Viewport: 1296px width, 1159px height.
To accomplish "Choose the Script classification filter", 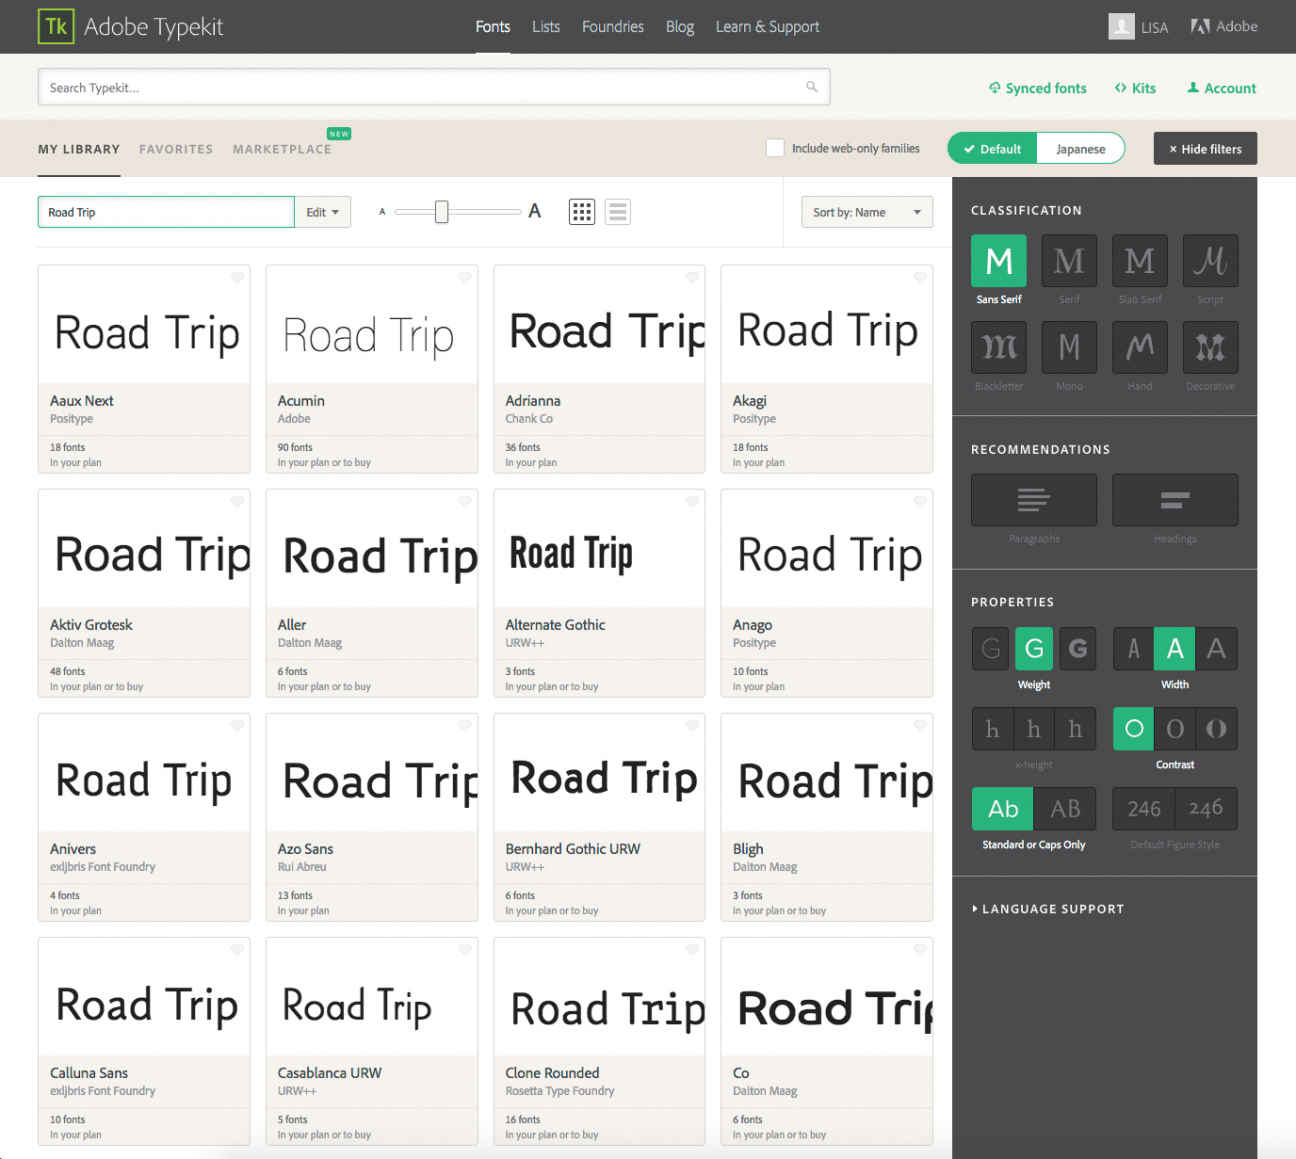I will tap(1210, 261).
